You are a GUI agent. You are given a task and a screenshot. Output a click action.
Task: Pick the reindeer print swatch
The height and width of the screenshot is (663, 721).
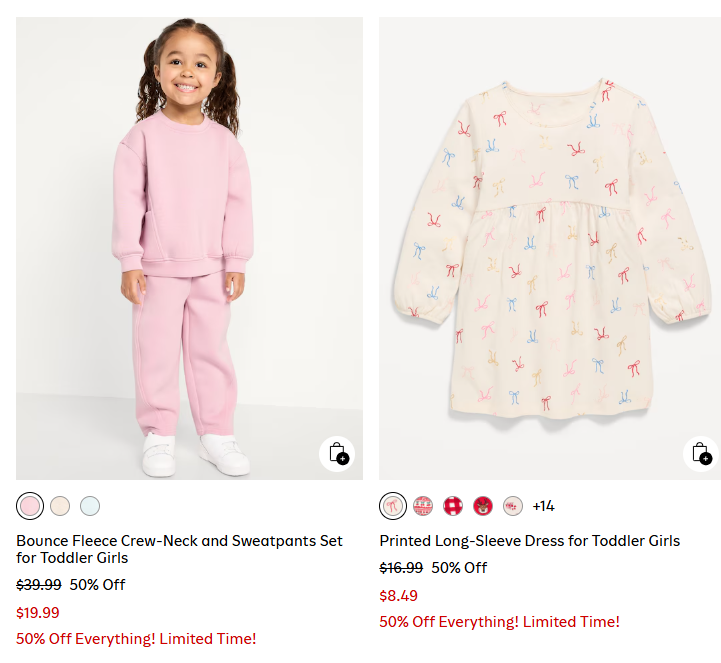pos(483,505)
